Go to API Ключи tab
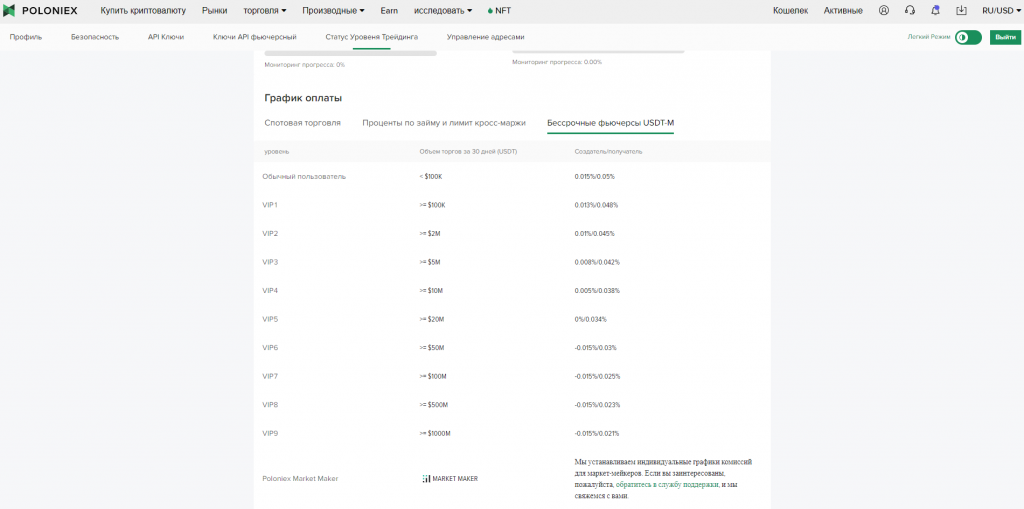 (x=166, y=37)
